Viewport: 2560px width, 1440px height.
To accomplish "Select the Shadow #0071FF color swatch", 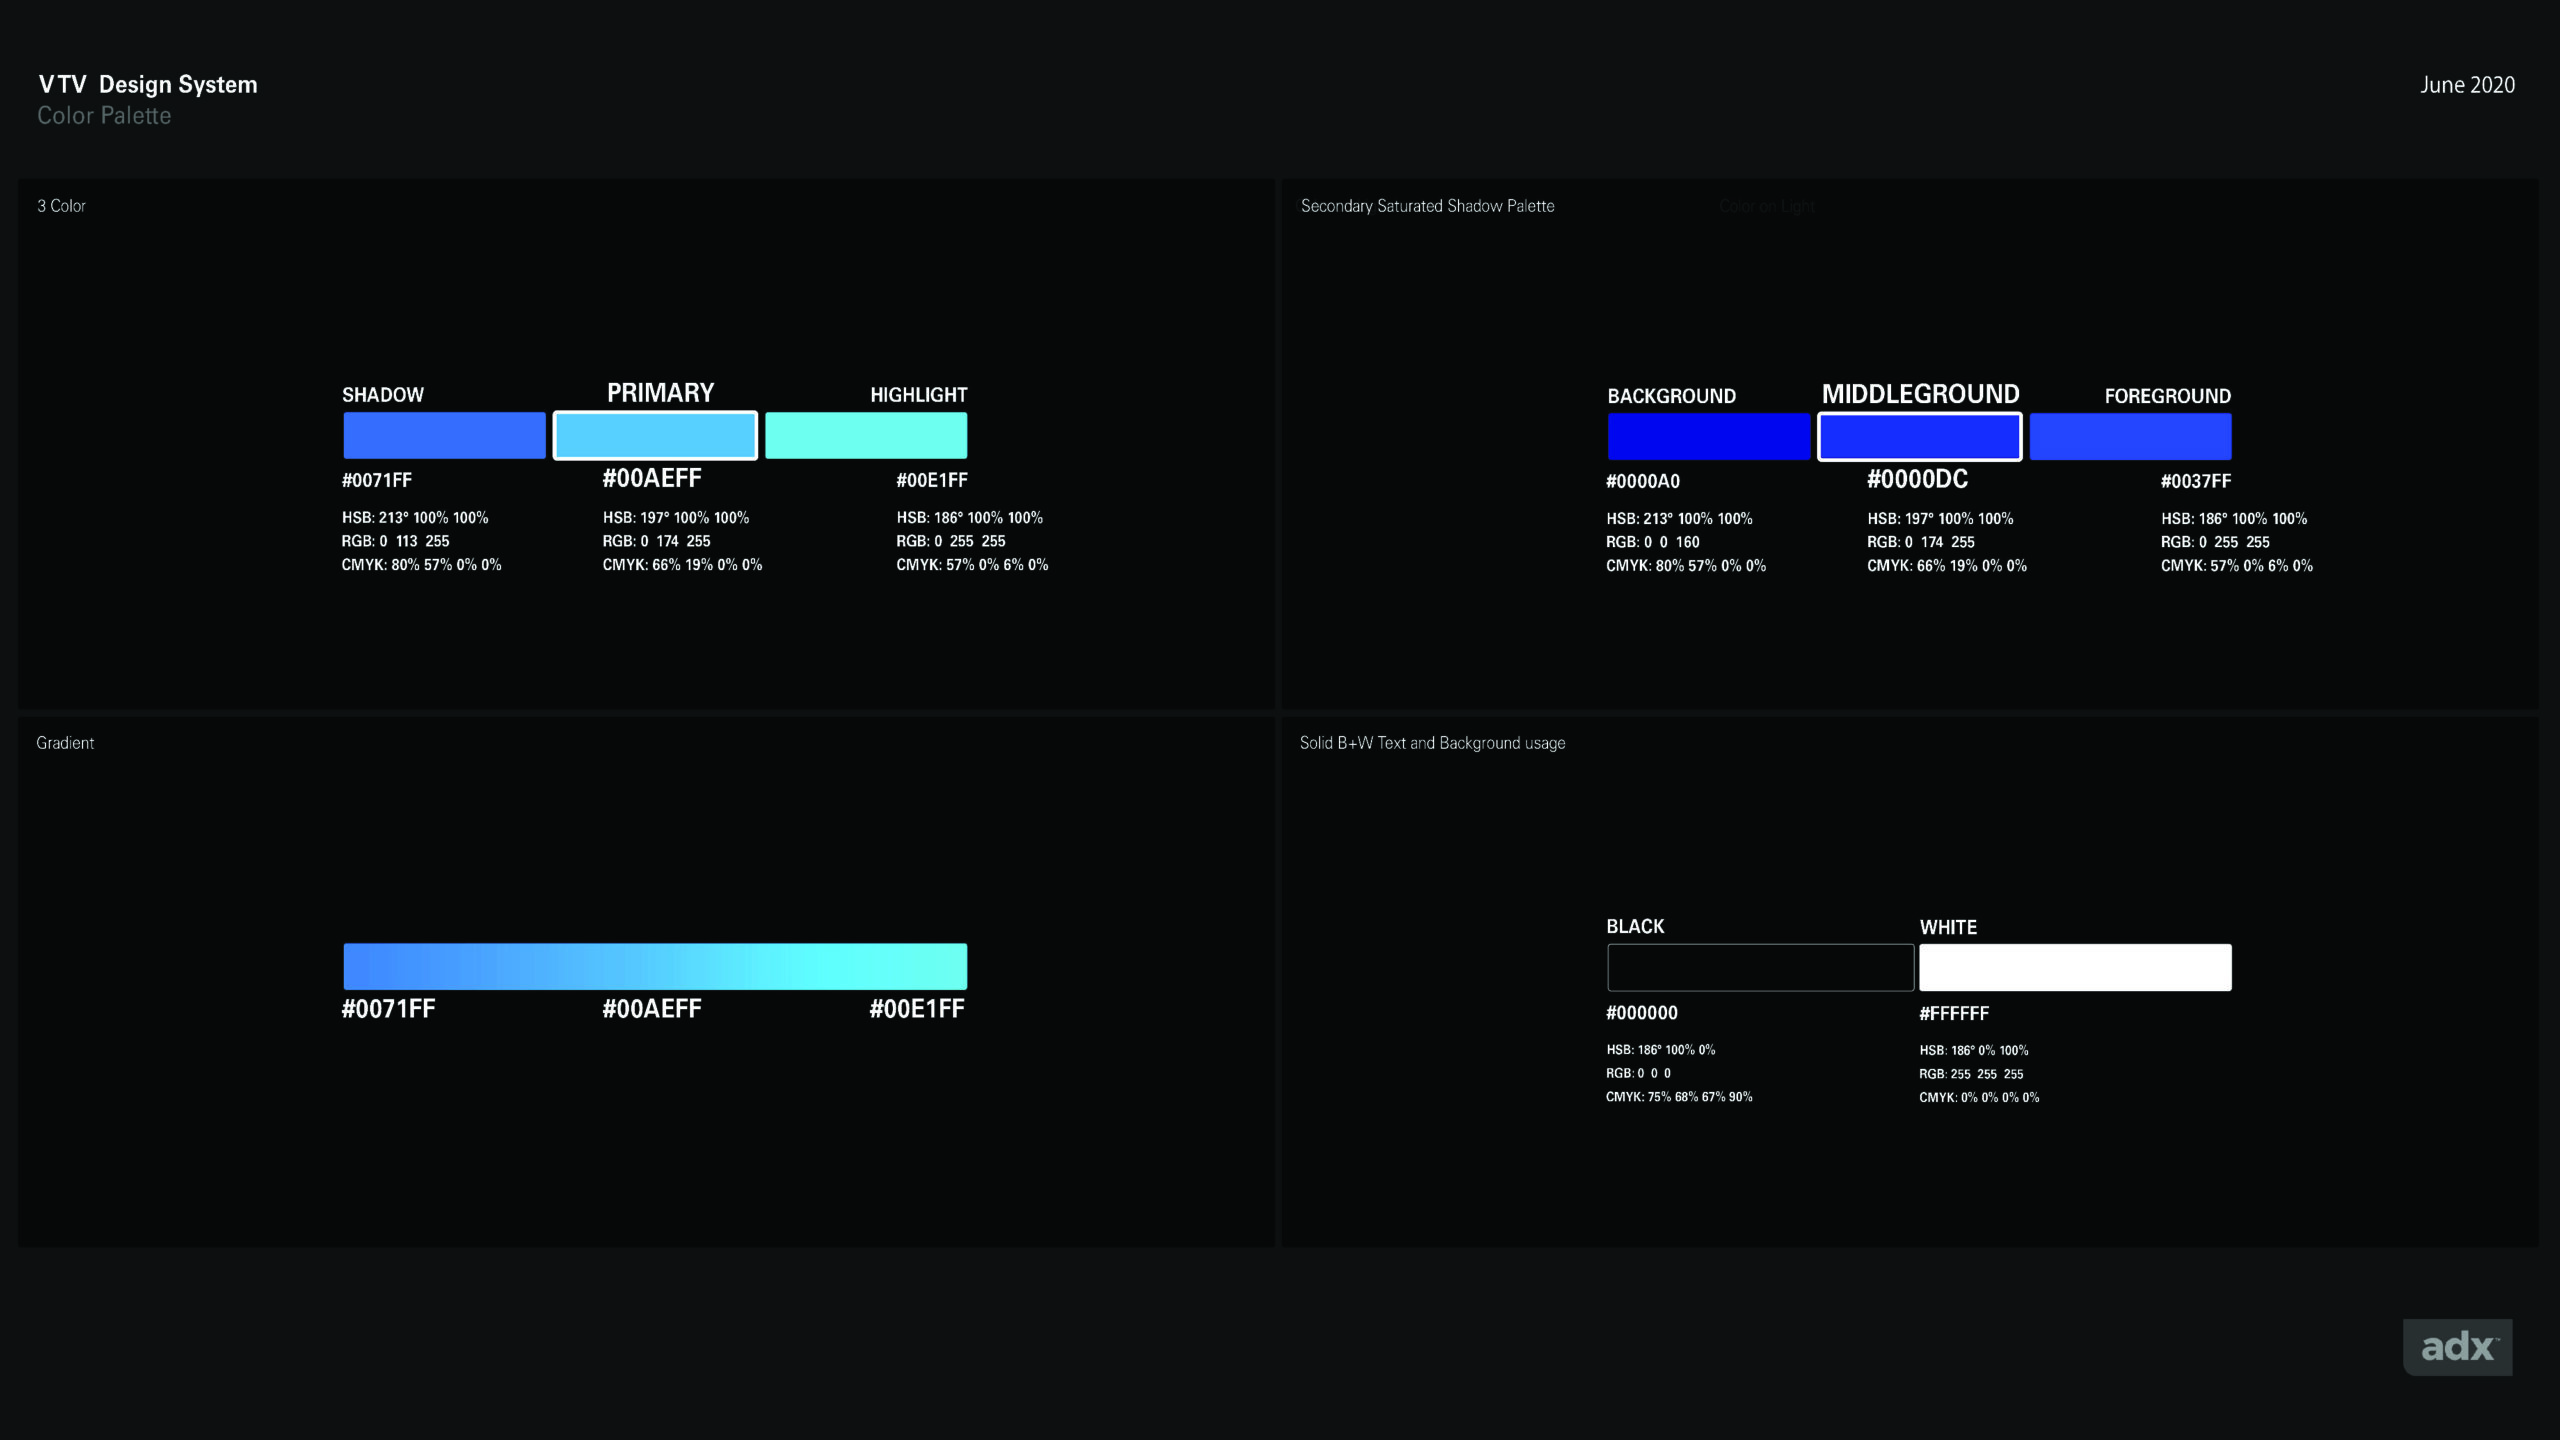I will tap(444, 436).
